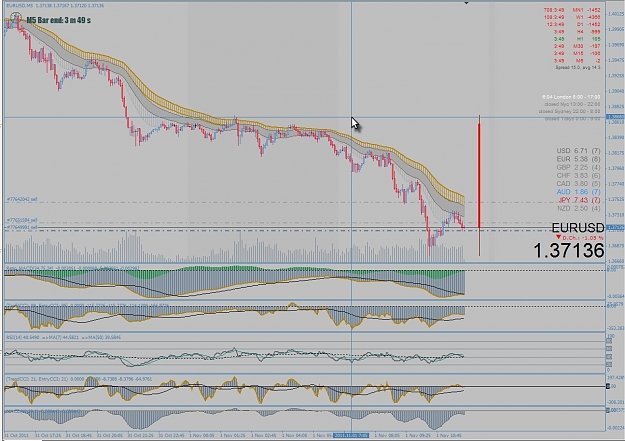Click the EUR 5.38 strength row
The image size is (625, 441).
[578, 159]
